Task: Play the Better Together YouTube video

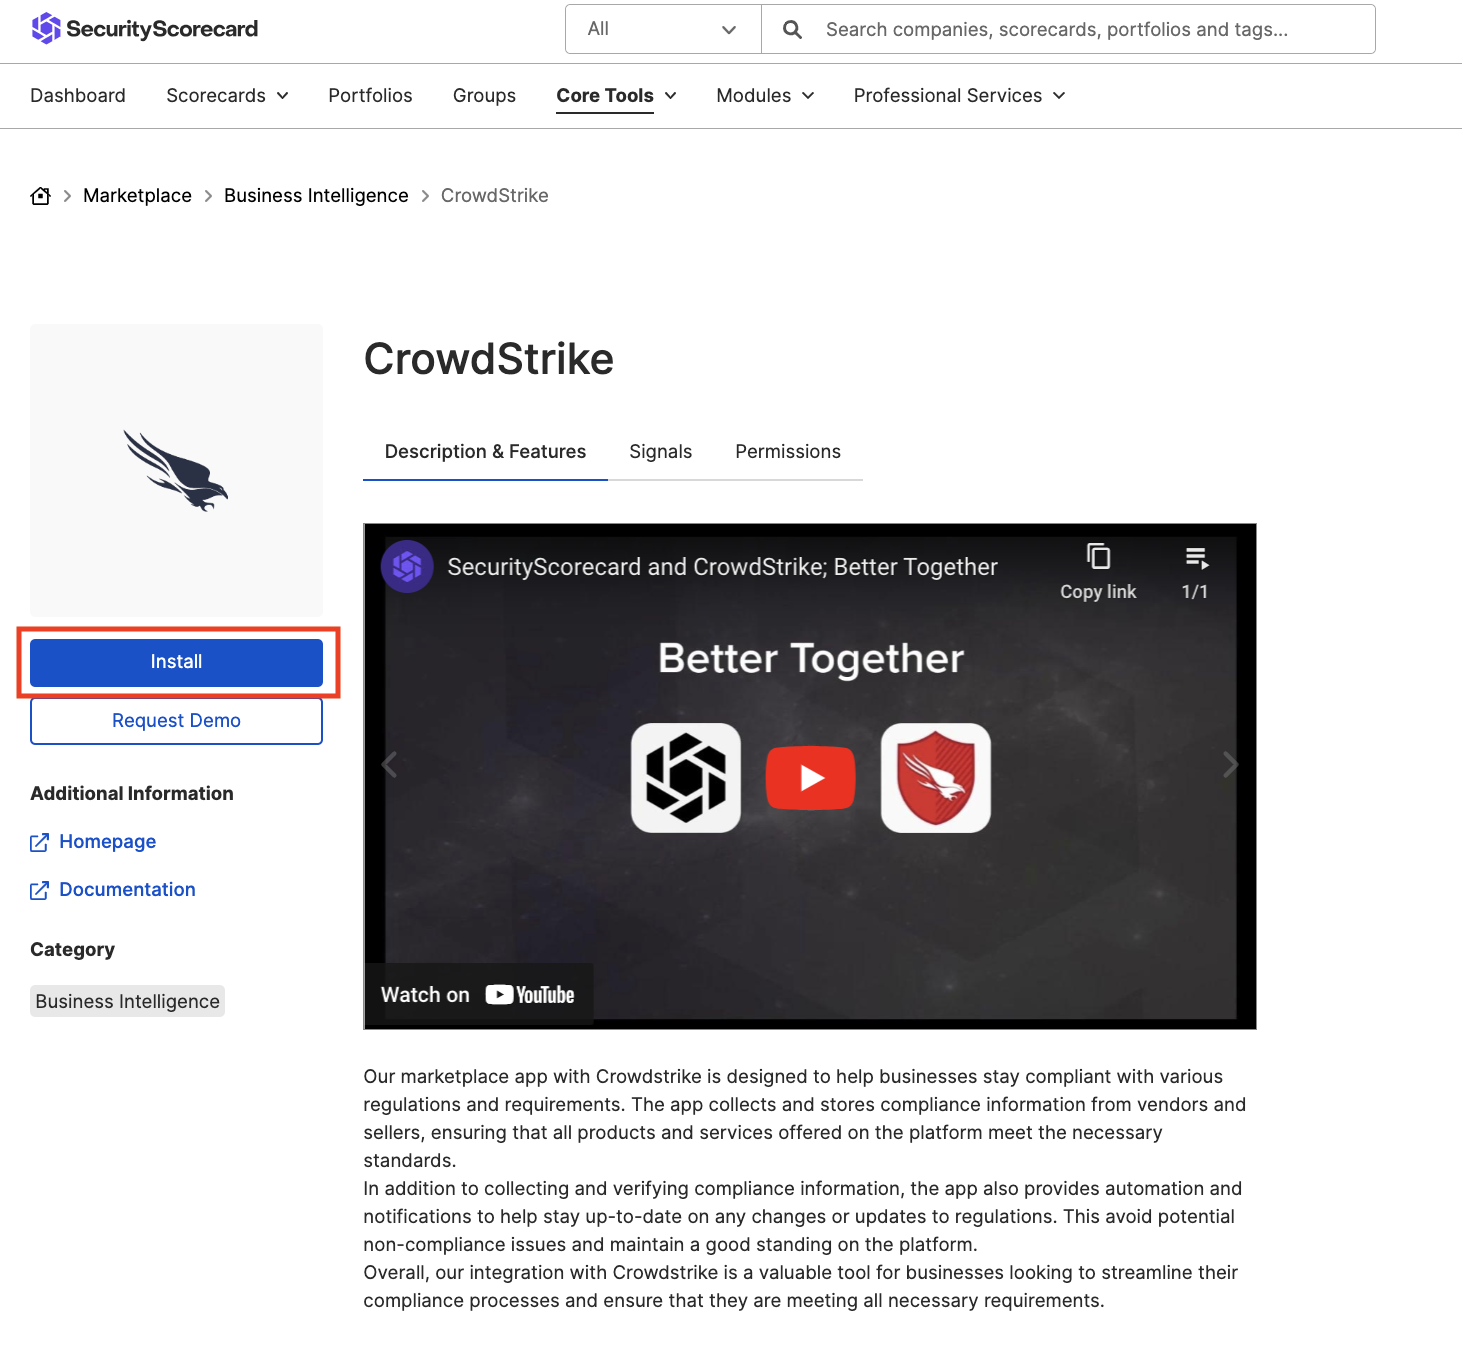Action: [810, 777]
